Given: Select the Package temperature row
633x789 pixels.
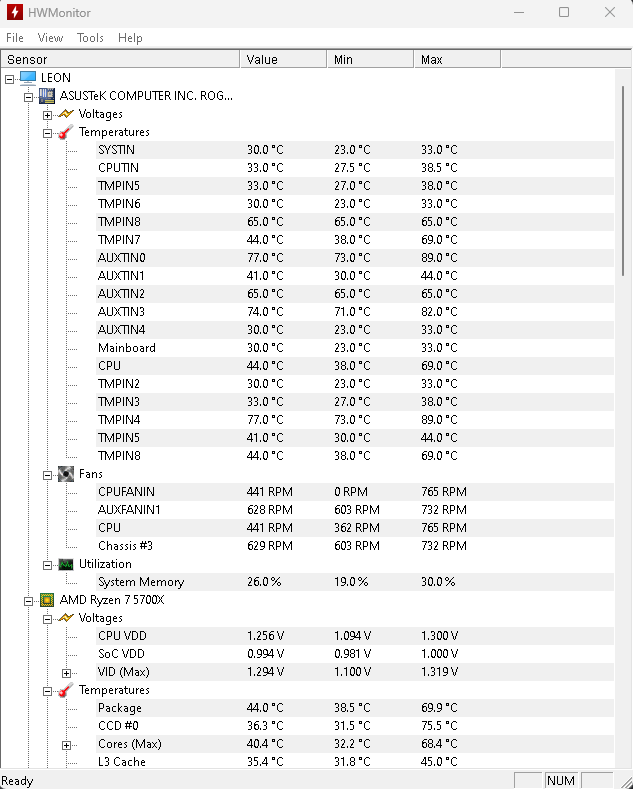Looking at the screenshot, I should pos(355,707).
